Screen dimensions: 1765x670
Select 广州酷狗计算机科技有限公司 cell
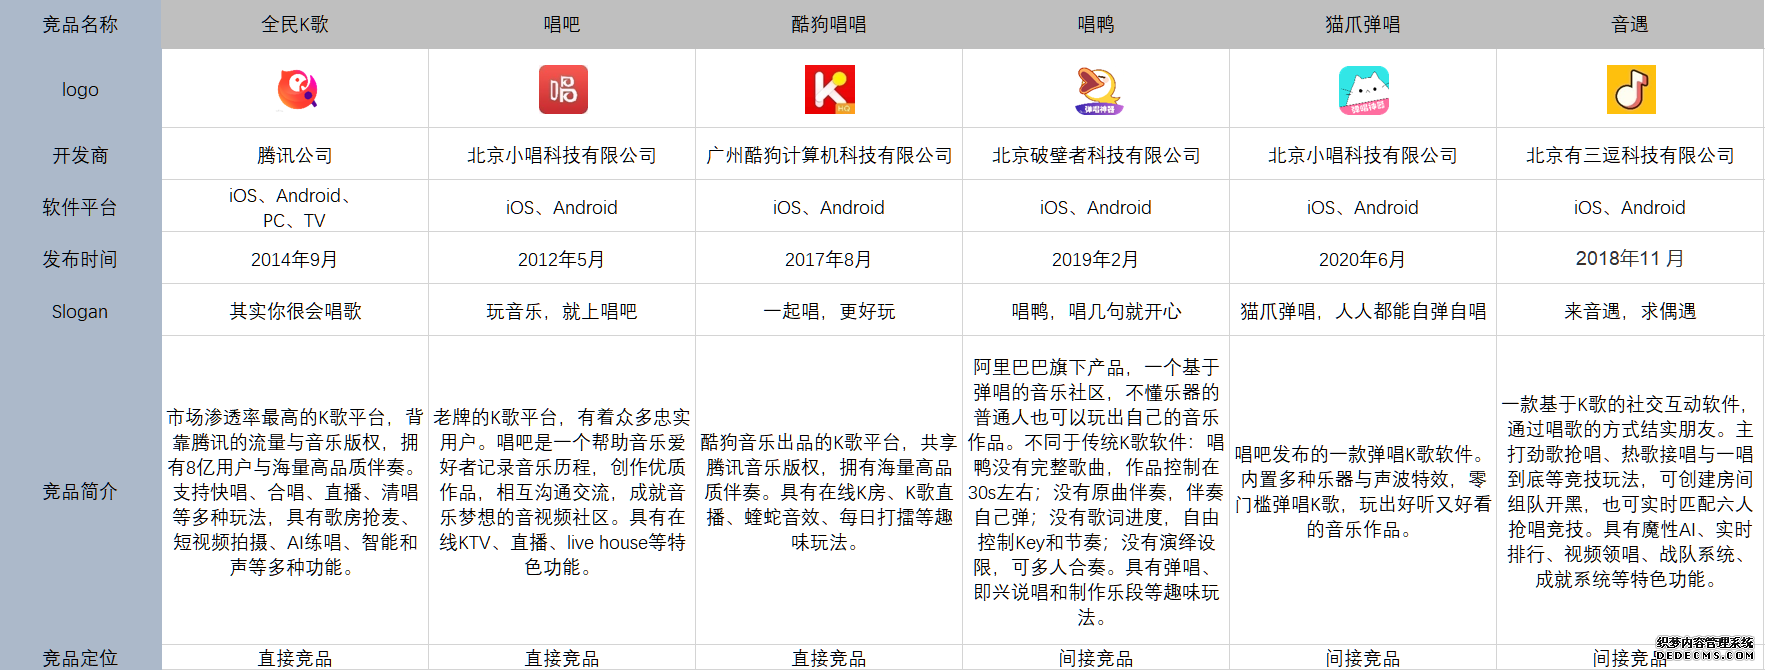coord(829,155)
